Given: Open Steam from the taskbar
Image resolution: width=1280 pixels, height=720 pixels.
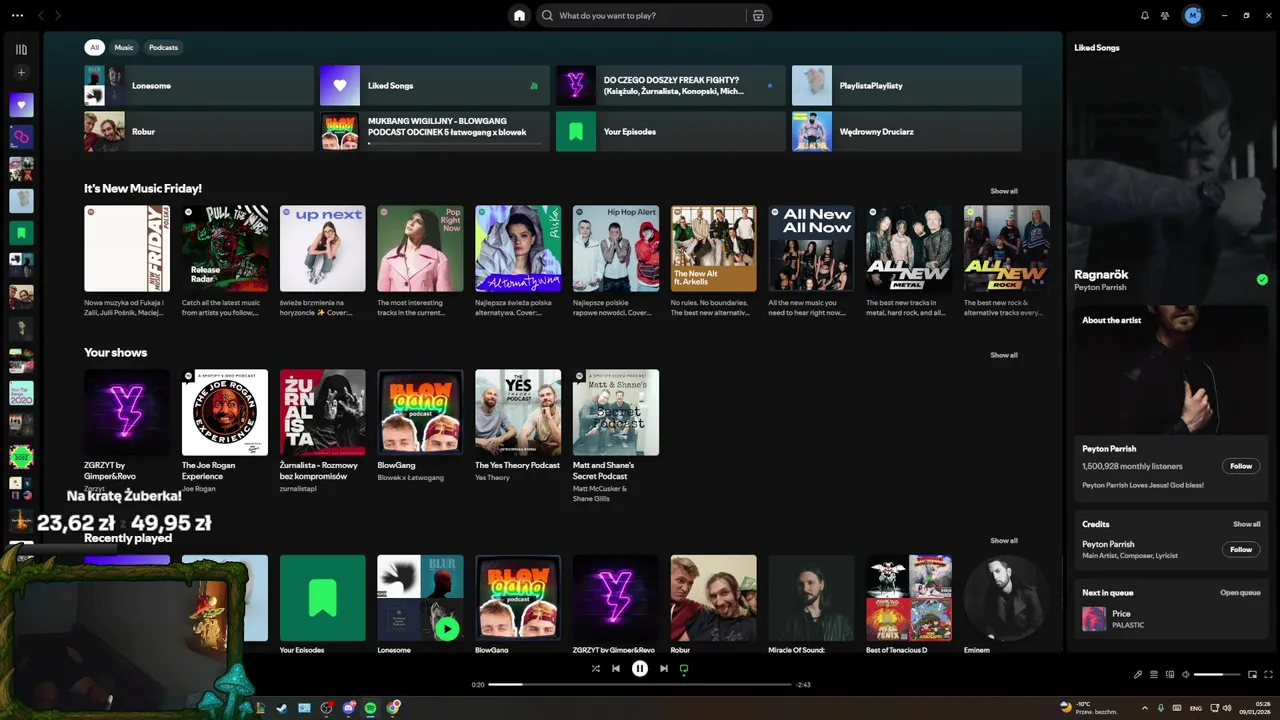Looking at the screenshot, I should [282, 708].
